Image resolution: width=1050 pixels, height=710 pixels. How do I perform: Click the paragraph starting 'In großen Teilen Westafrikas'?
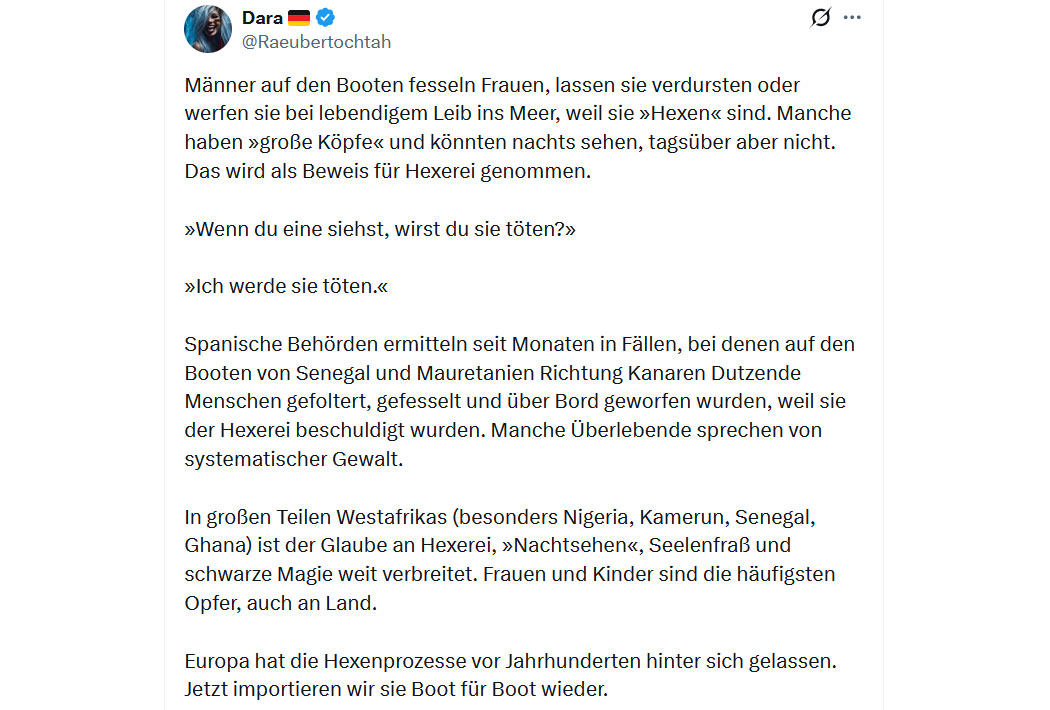[510, 560]
